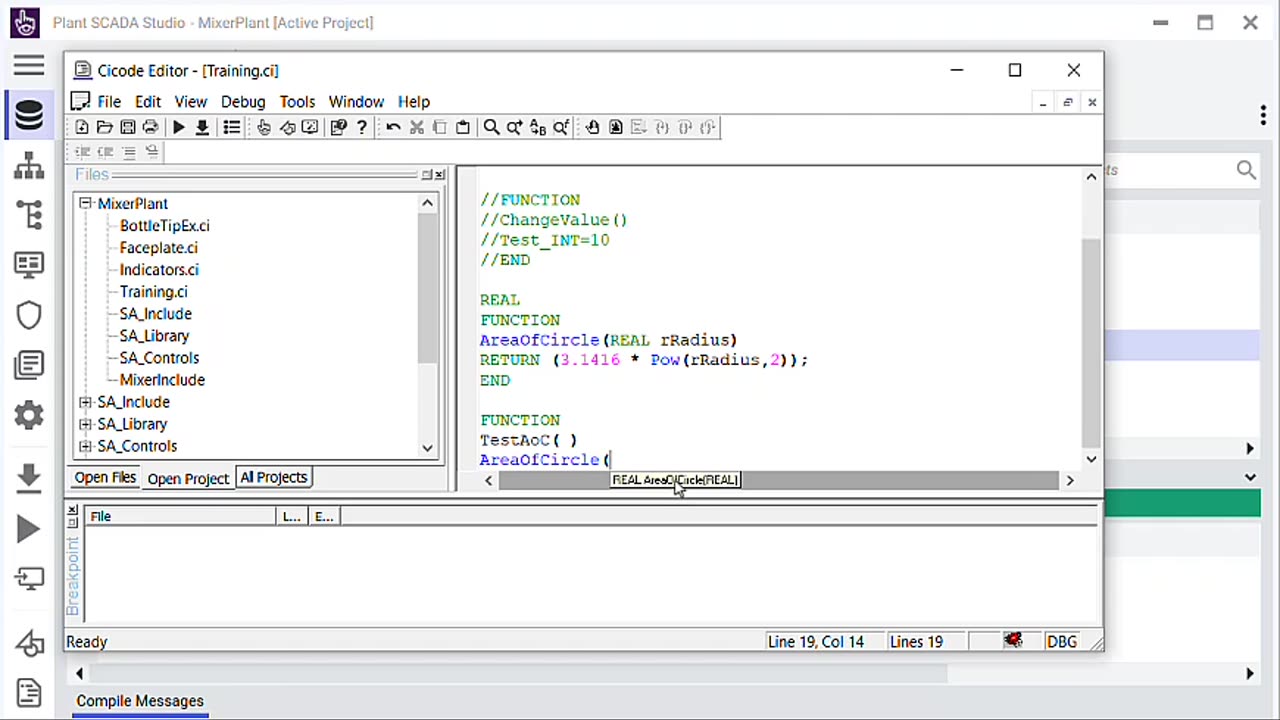Select the Compile Messages tab
Screen dimensions: 1280x720
click(x=140, y=701)
